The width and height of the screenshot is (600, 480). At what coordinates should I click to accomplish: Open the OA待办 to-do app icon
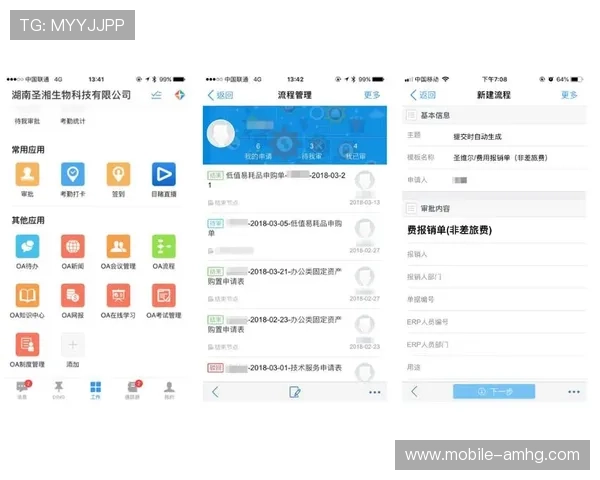27,246
